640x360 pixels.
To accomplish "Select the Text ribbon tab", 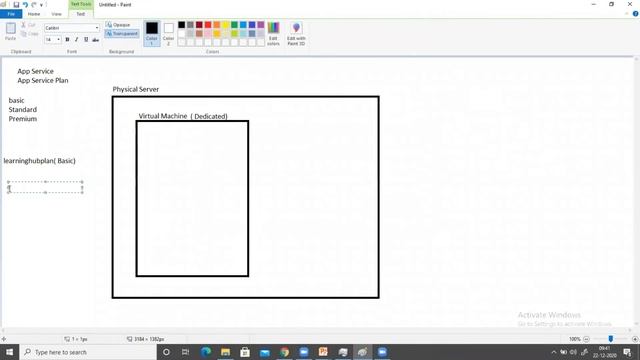I will [x=81, y=14].
